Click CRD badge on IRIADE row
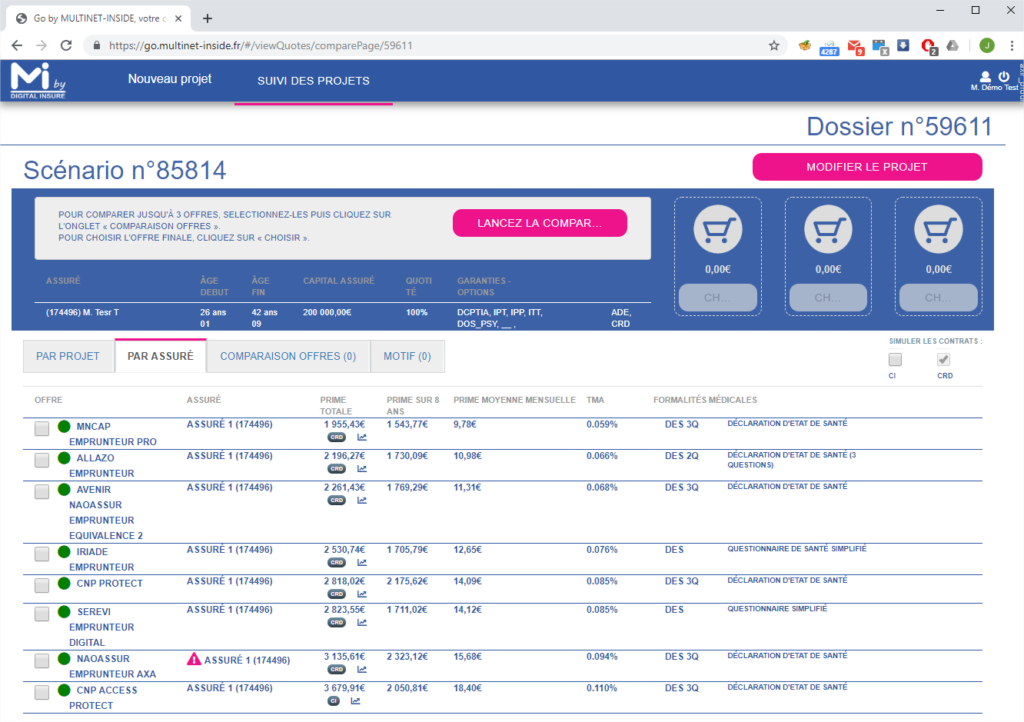Screen dimensions: 1024x722 click(x=337, y=563)
